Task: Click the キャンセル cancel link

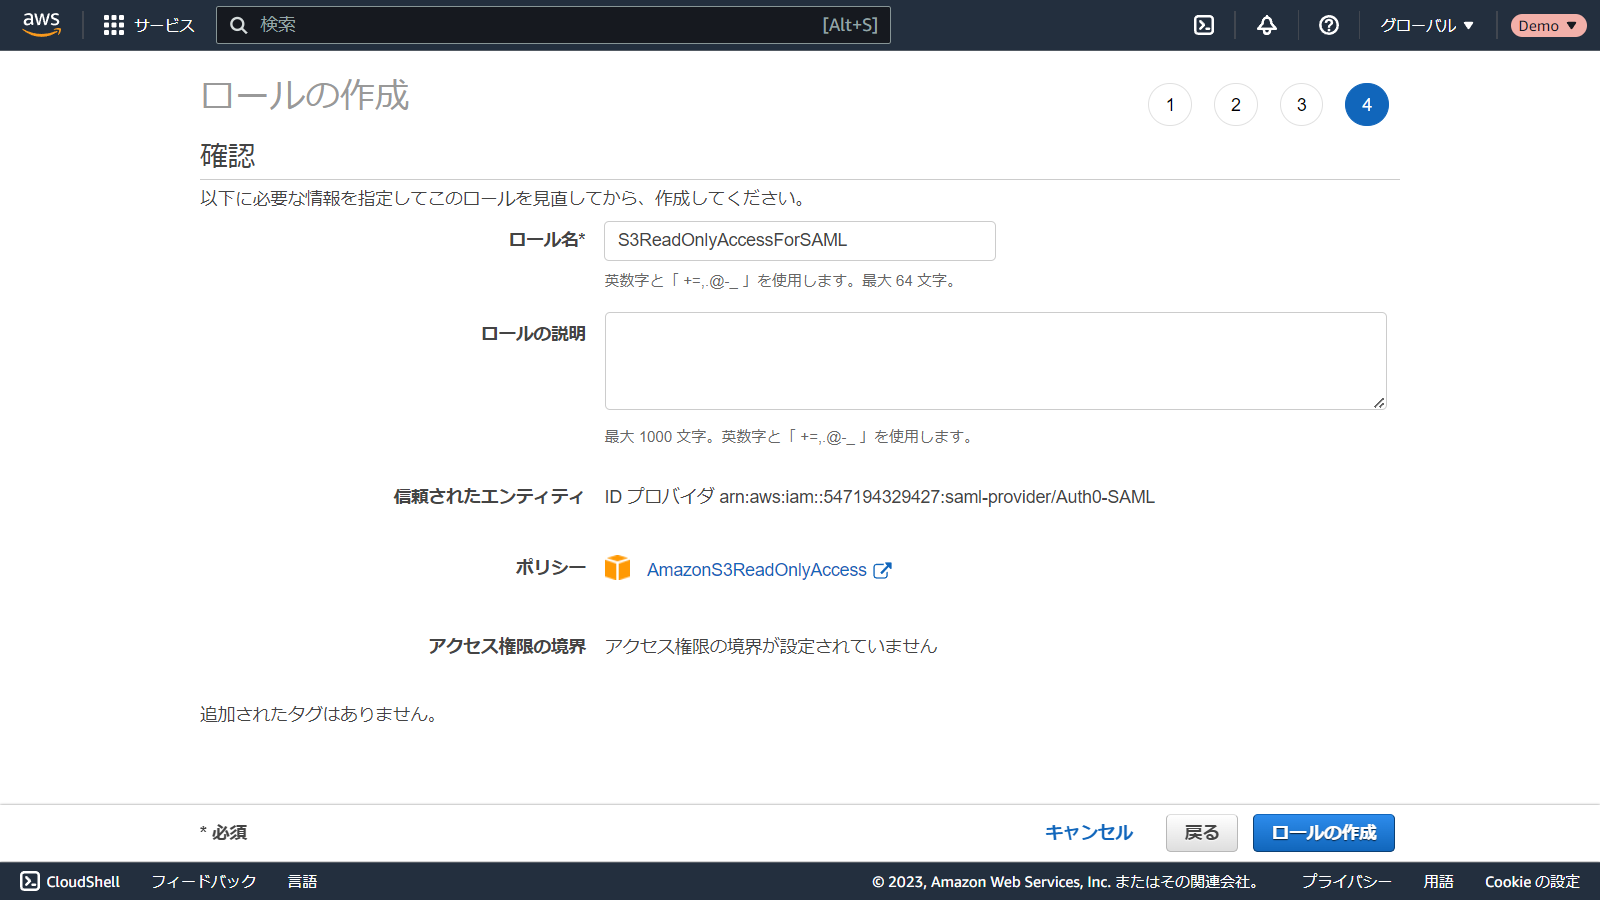Action: coord(1089,833)
